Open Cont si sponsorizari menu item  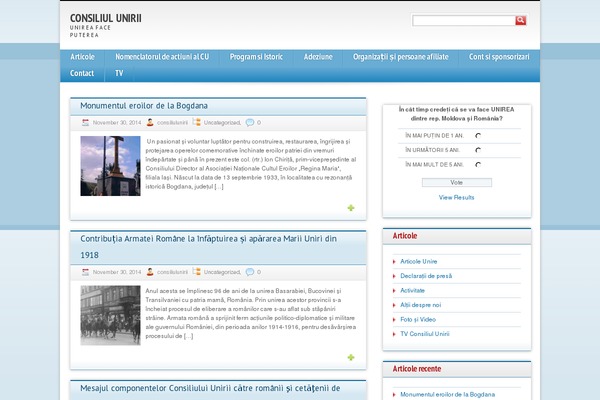coord(499,57)
